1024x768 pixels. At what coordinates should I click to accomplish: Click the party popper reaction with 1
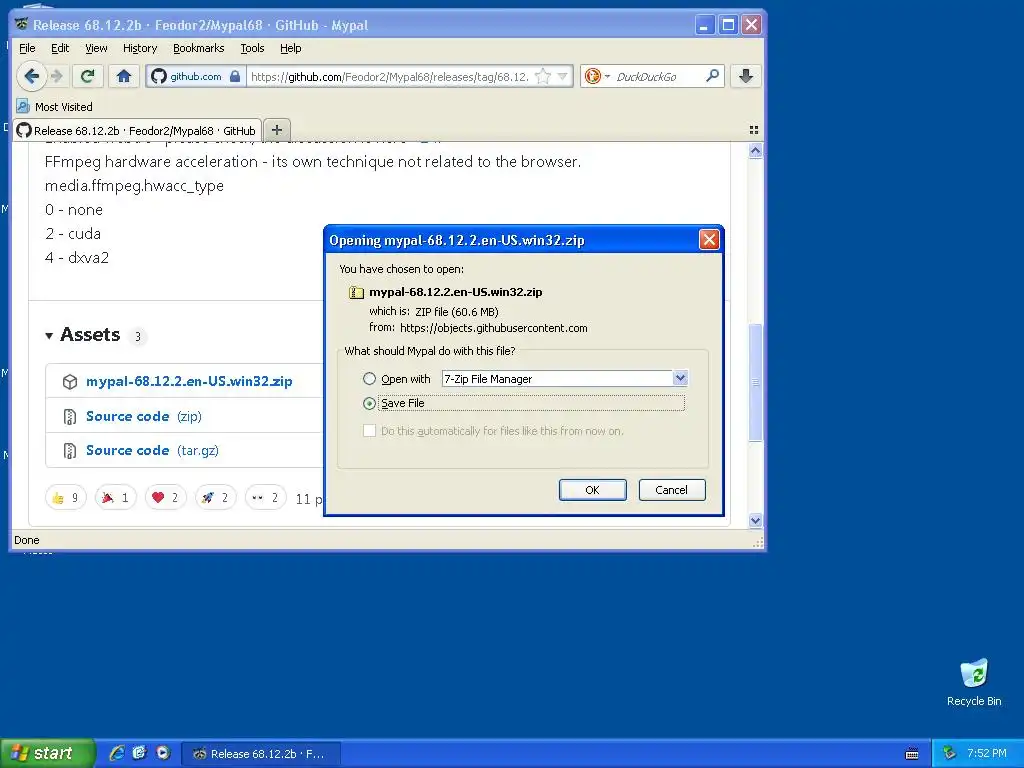[116, 498]
